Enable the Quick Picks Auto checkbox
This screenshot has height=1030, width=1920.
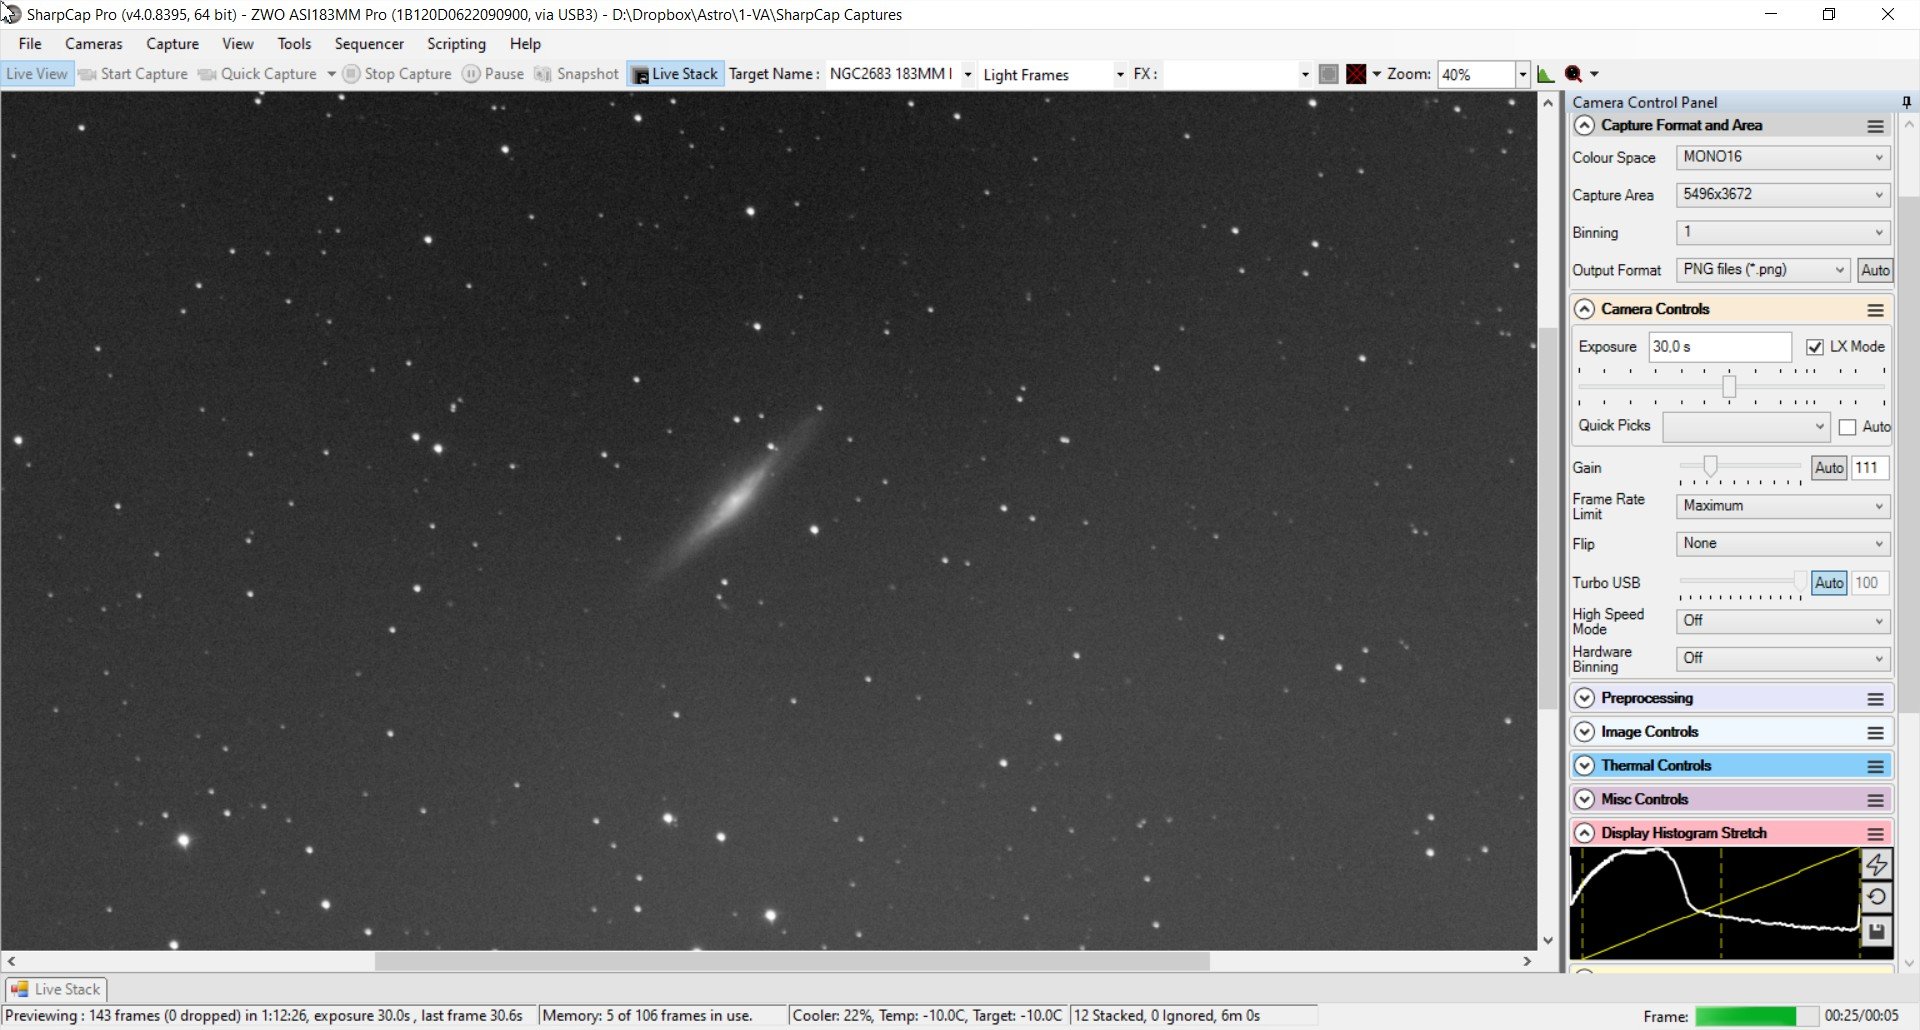coord(1848,427)
